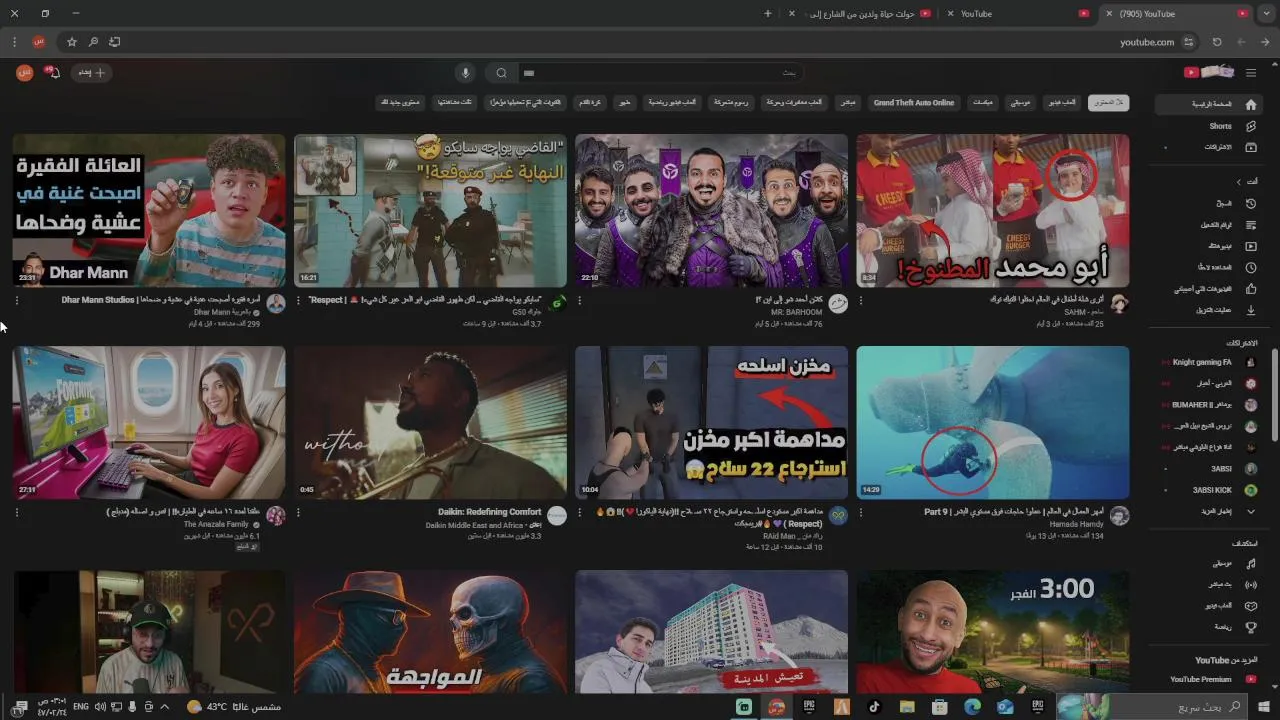Open 3ABSI channel in subscriptions
Screen dimensions: 1280x720
(x=1208, y=468)
